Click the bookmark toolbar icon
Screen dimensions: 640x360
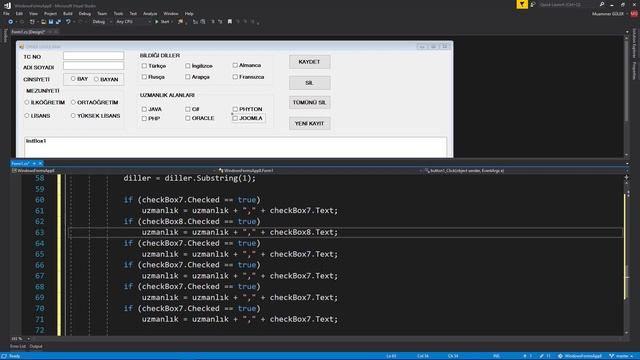tap(229, 22)
